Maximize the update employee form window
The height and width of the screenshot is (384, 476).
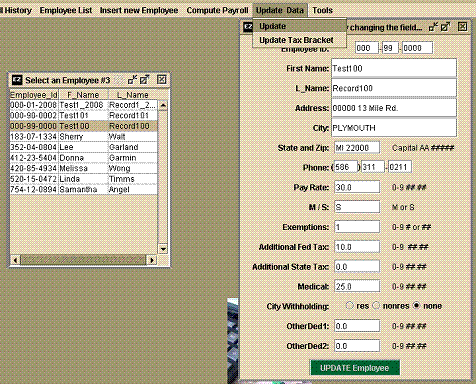(x=445, y=27)
